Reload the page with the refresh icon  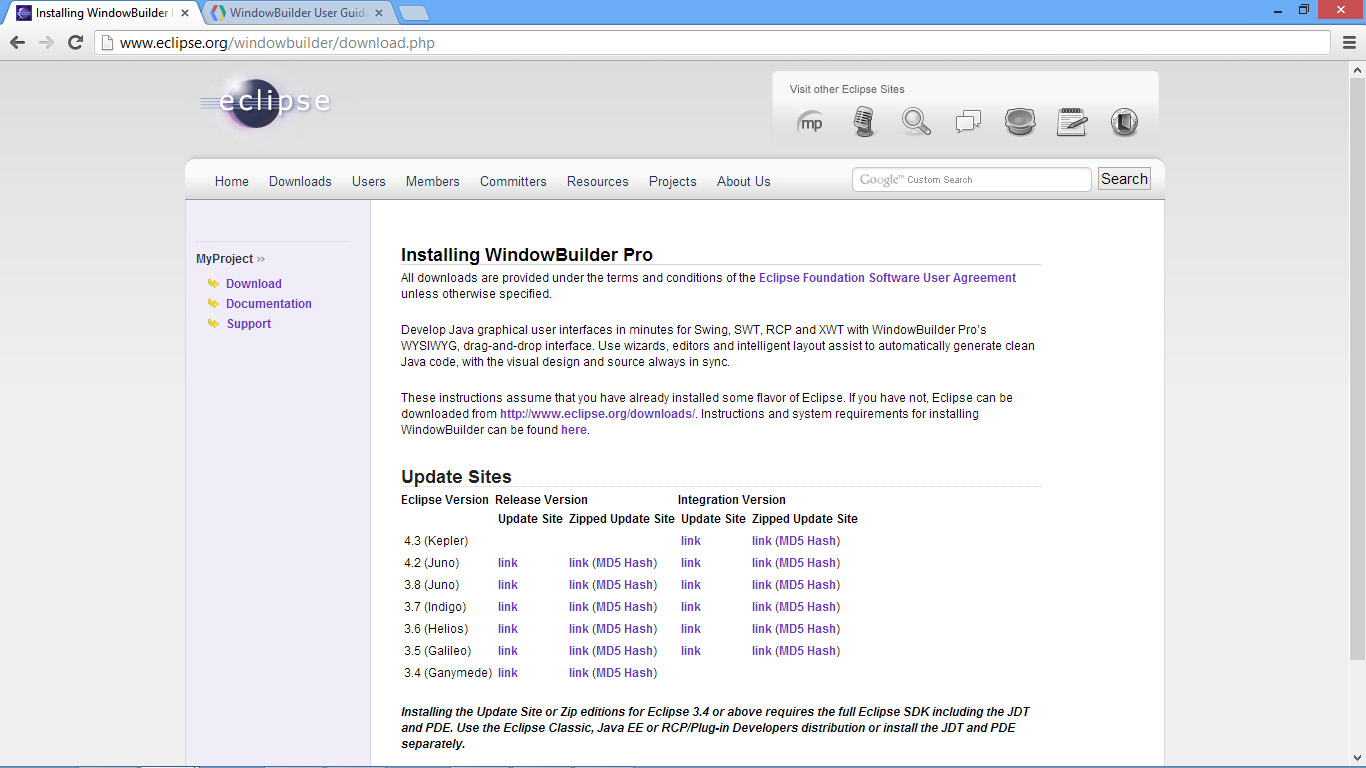pos(75,42)
